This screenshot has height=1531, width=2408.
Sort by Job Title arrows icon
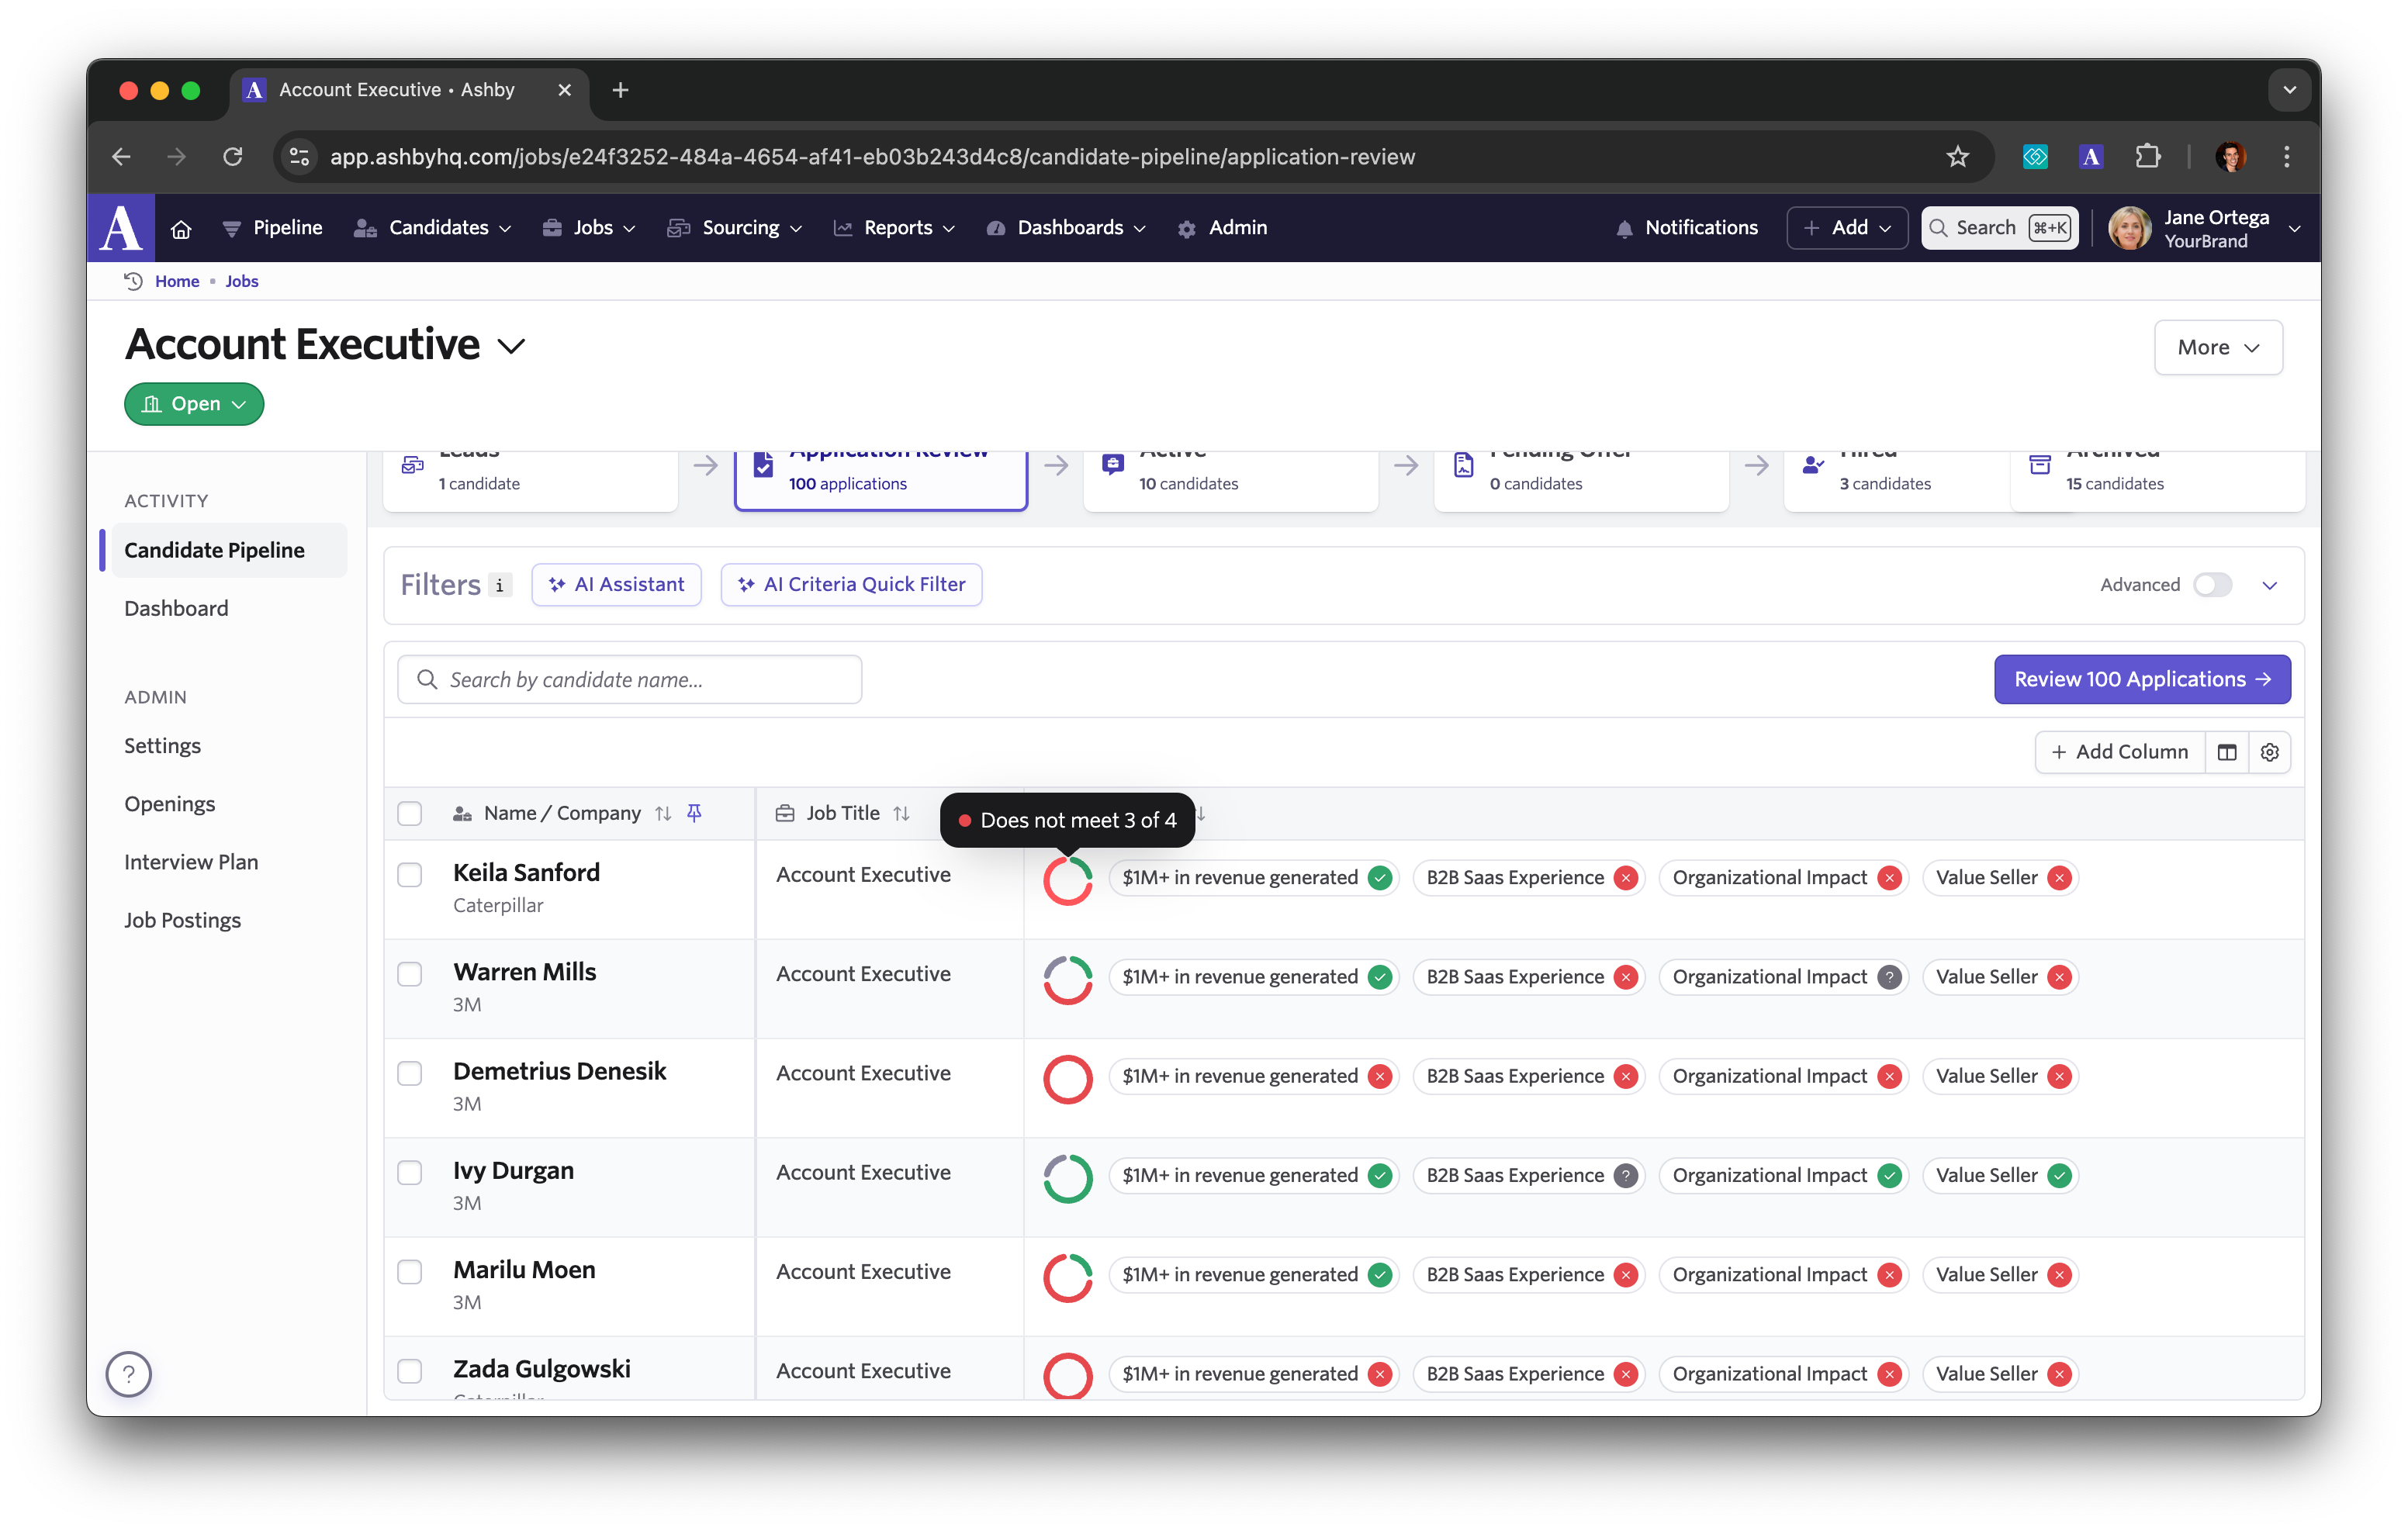pos(901,813)
